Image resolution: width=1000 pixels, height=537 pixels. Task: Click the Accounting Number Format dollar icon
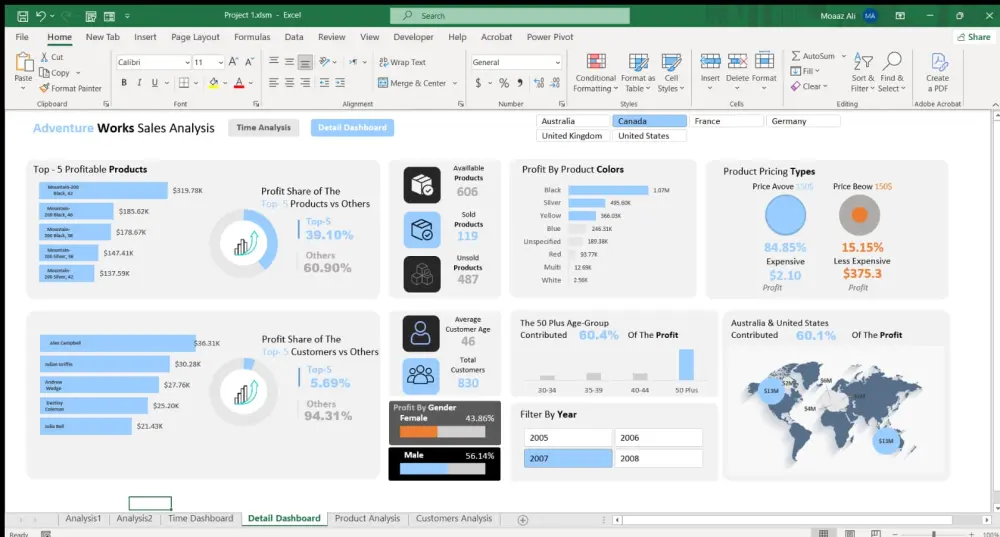(478, 83)
